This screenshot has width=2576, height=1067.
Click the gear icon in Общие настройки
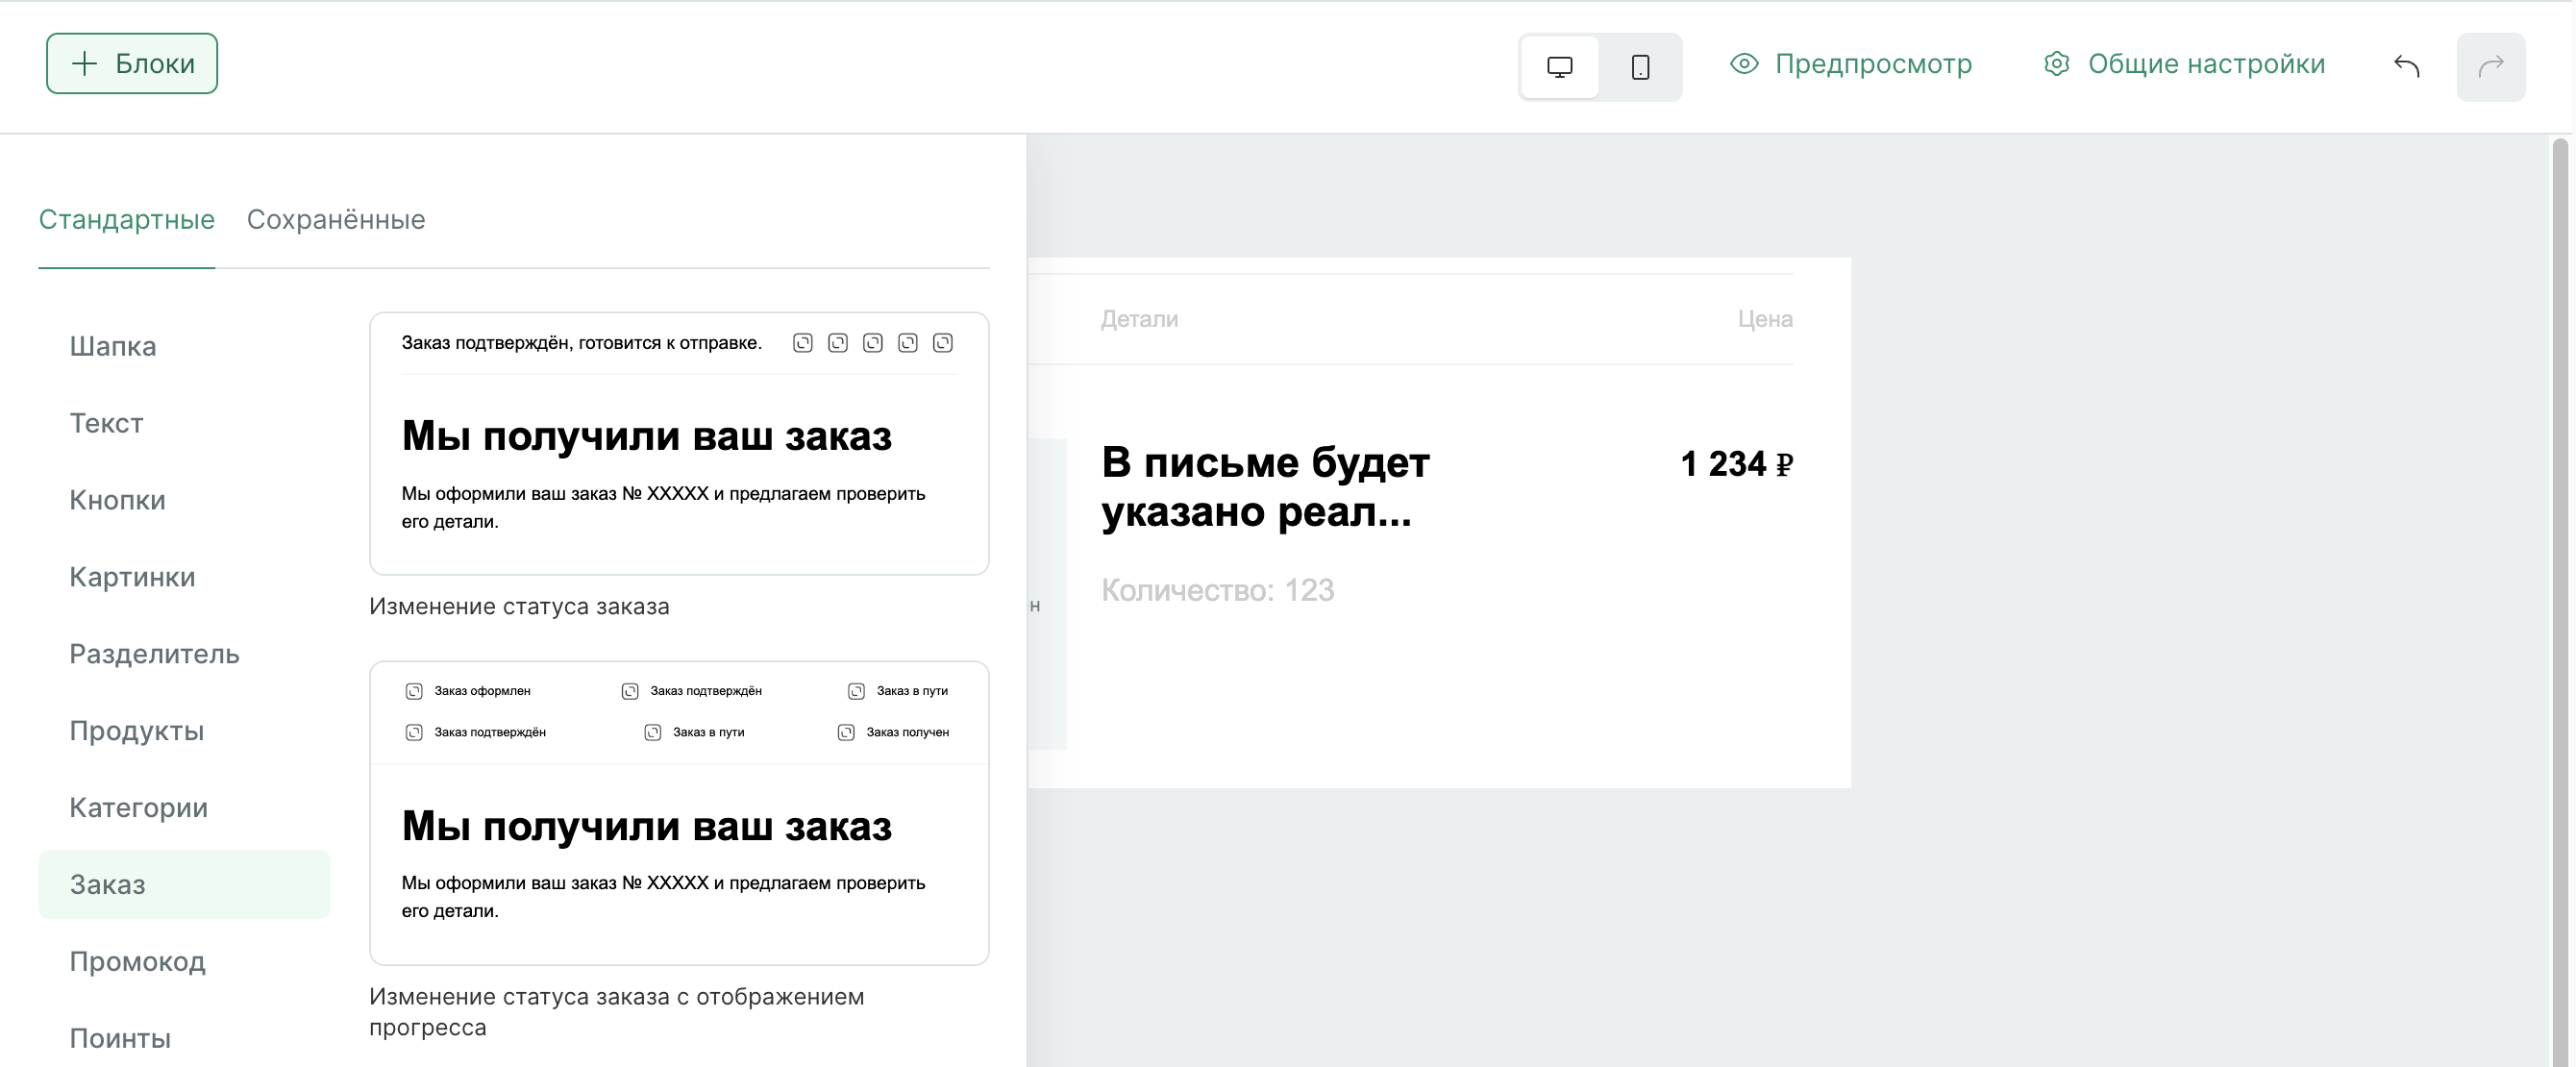coord(2056,64)
